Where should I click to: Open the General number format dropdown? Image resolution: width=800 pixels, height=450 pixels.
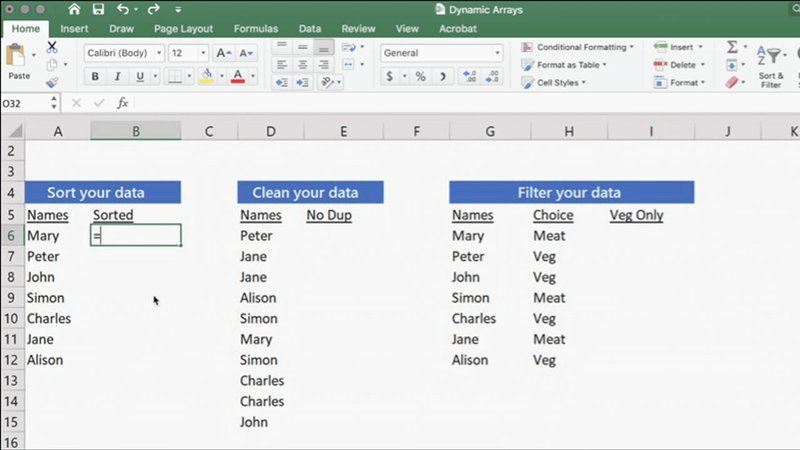point(441,53)
